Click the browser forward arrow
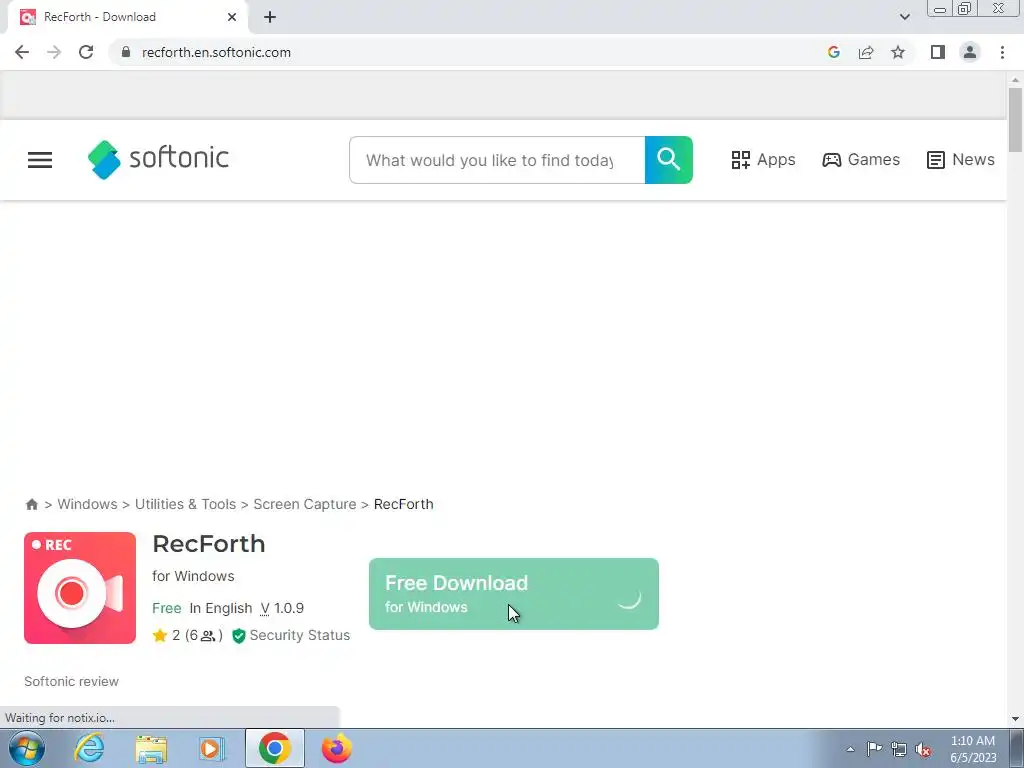 tap(54, 52)
